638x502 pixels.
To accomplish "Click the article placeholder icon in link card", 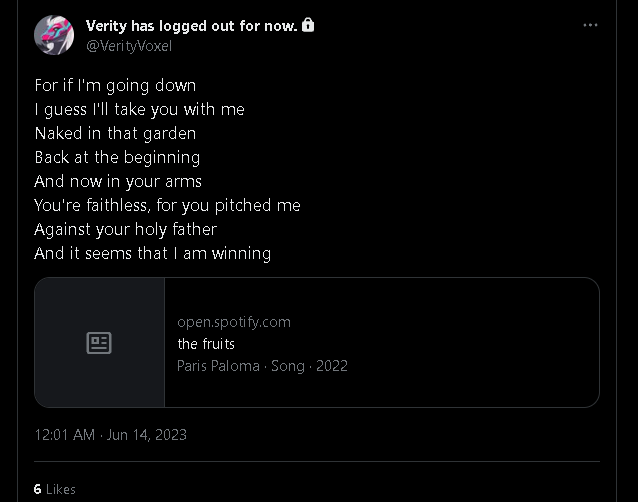I will (99, 343).
